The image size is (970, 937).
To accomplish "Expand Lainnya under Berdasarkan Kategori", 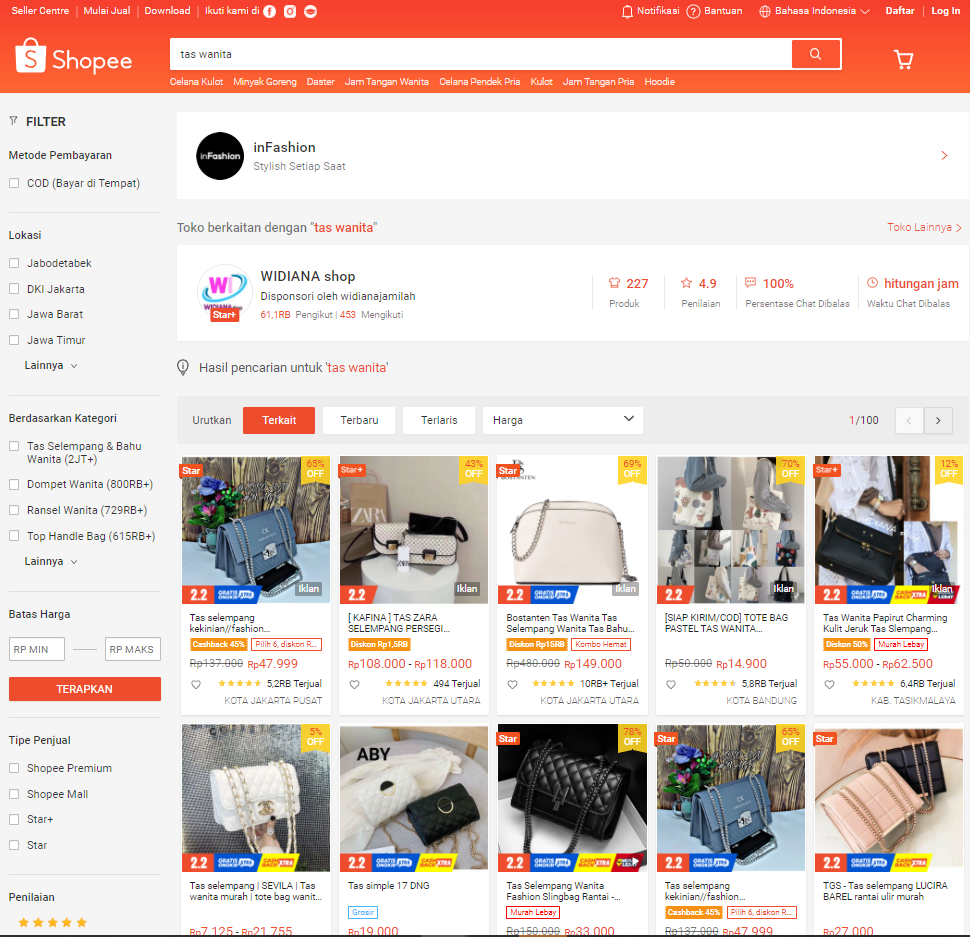I will coord(51,562).
